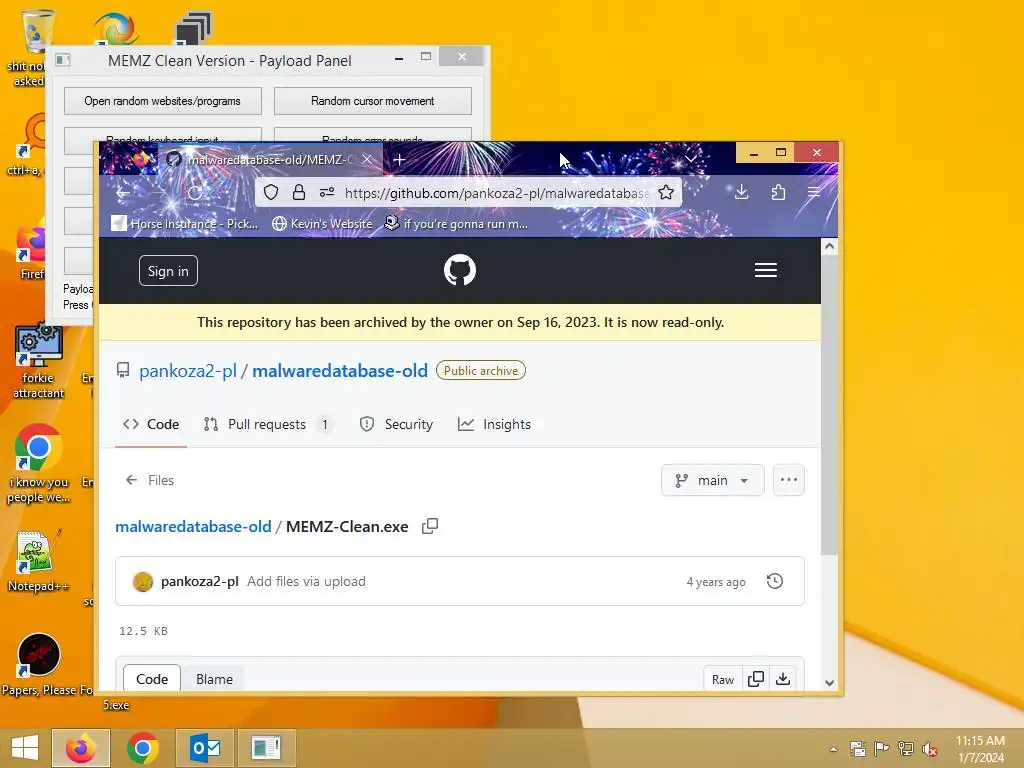Open the Chrome desktop shortcut i know you people
This screenshot has height=768, width=1024.
[38, 464]
